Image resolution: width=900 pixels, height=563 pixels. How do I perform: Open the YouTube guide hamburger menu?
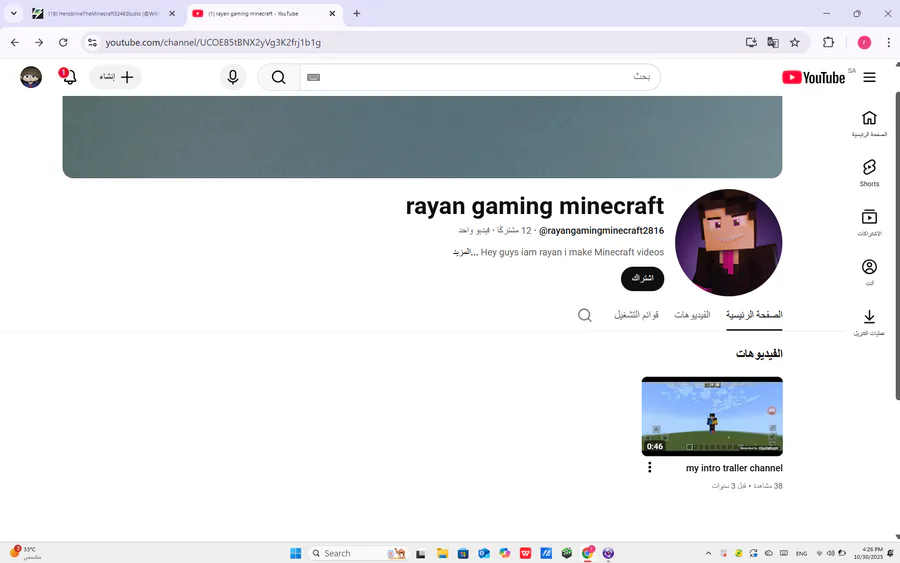[870, 77]
